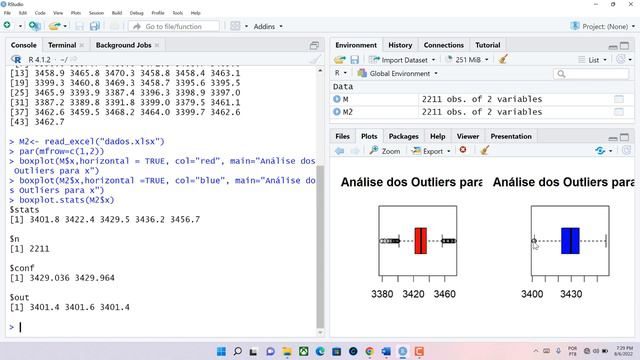View the M data frame table icon
This screenshot has height=360, width=640.
click(619, 99)
